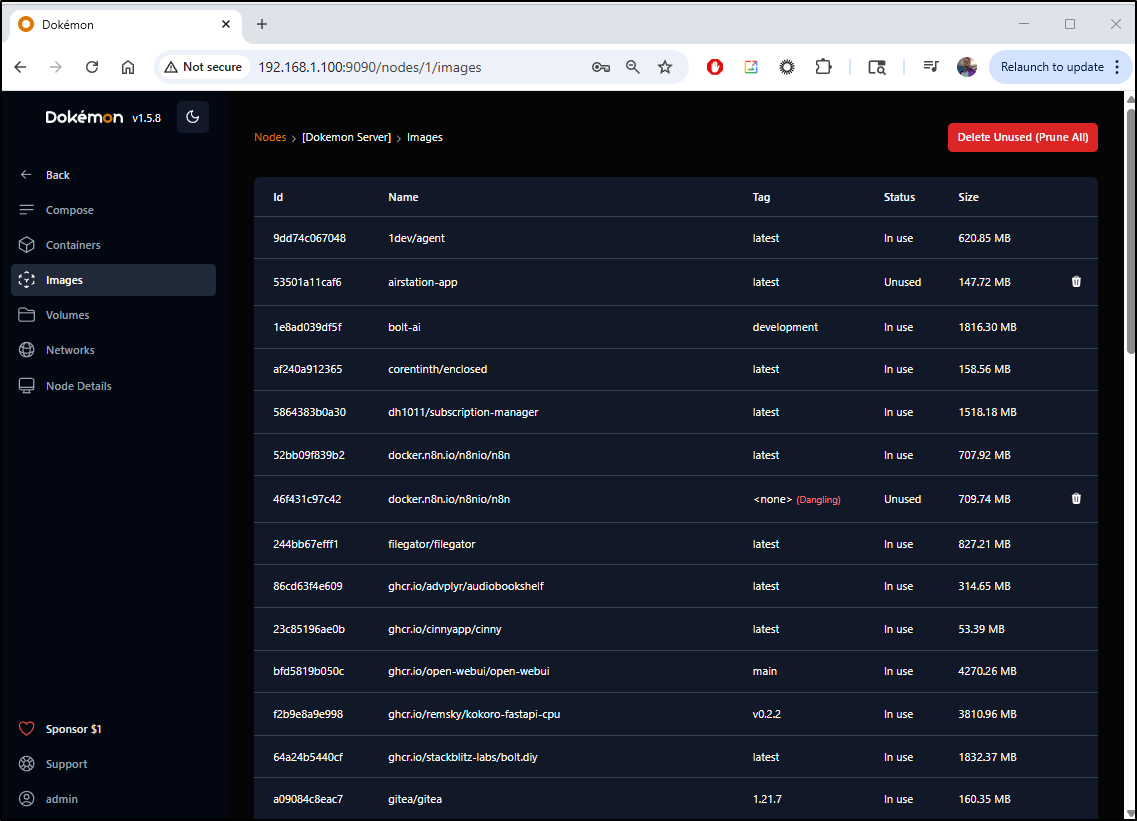The image size is (1137, 821).
Task: Open the Extensions puzzle icon
Action: point(823,67)
